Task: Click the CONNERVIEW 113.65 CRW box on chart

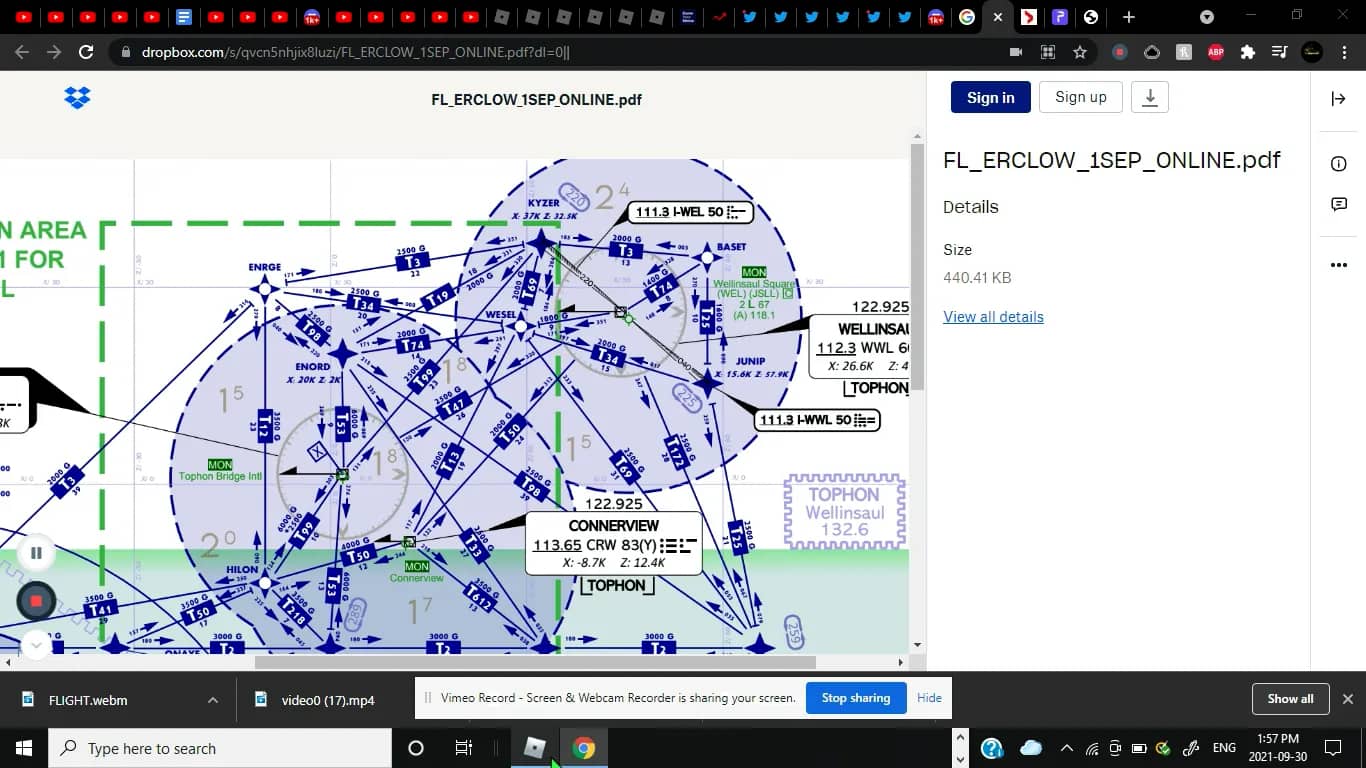Action: coord(614,543)
